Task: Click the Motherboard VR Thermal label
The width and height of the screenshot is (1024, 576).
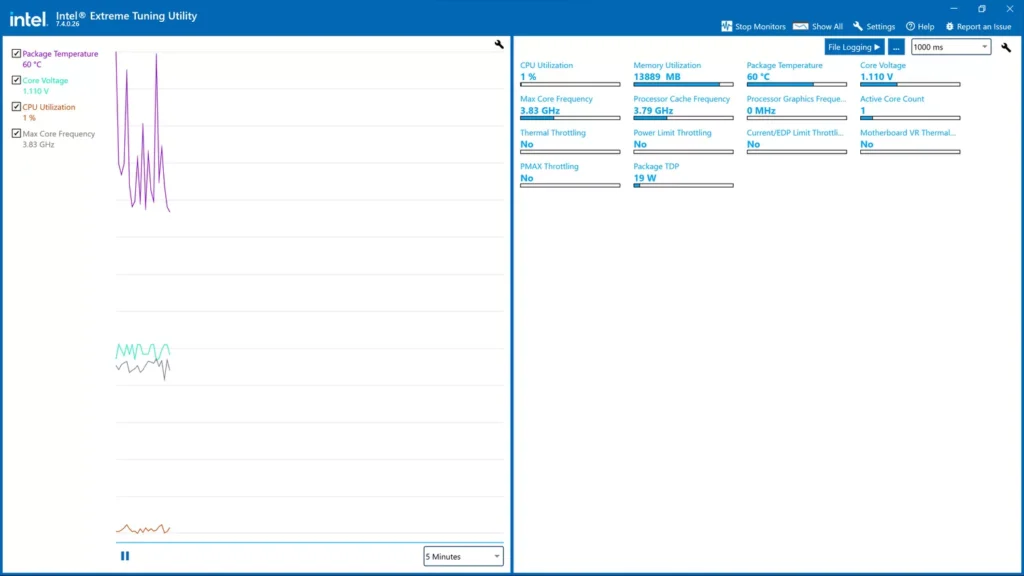Action: coord(908,133)
